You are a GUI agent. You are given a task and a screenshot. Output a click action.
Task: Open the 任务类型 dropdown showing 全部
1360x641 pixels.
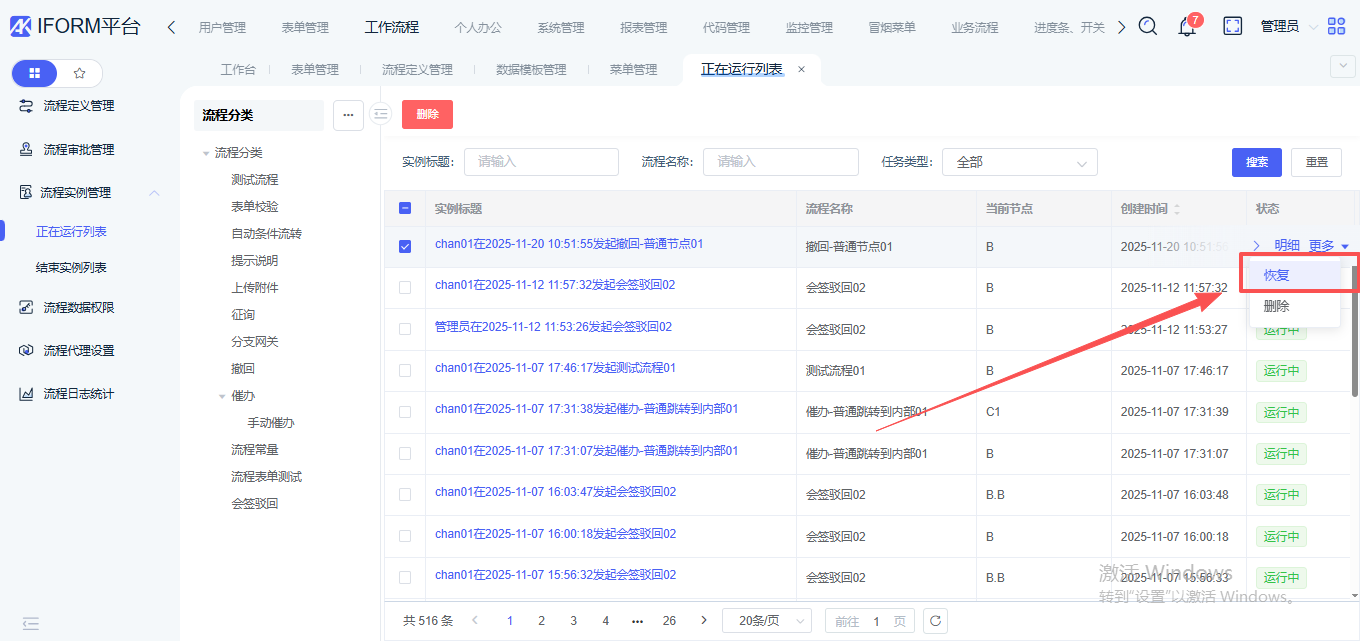click(x=1019, y=162)
